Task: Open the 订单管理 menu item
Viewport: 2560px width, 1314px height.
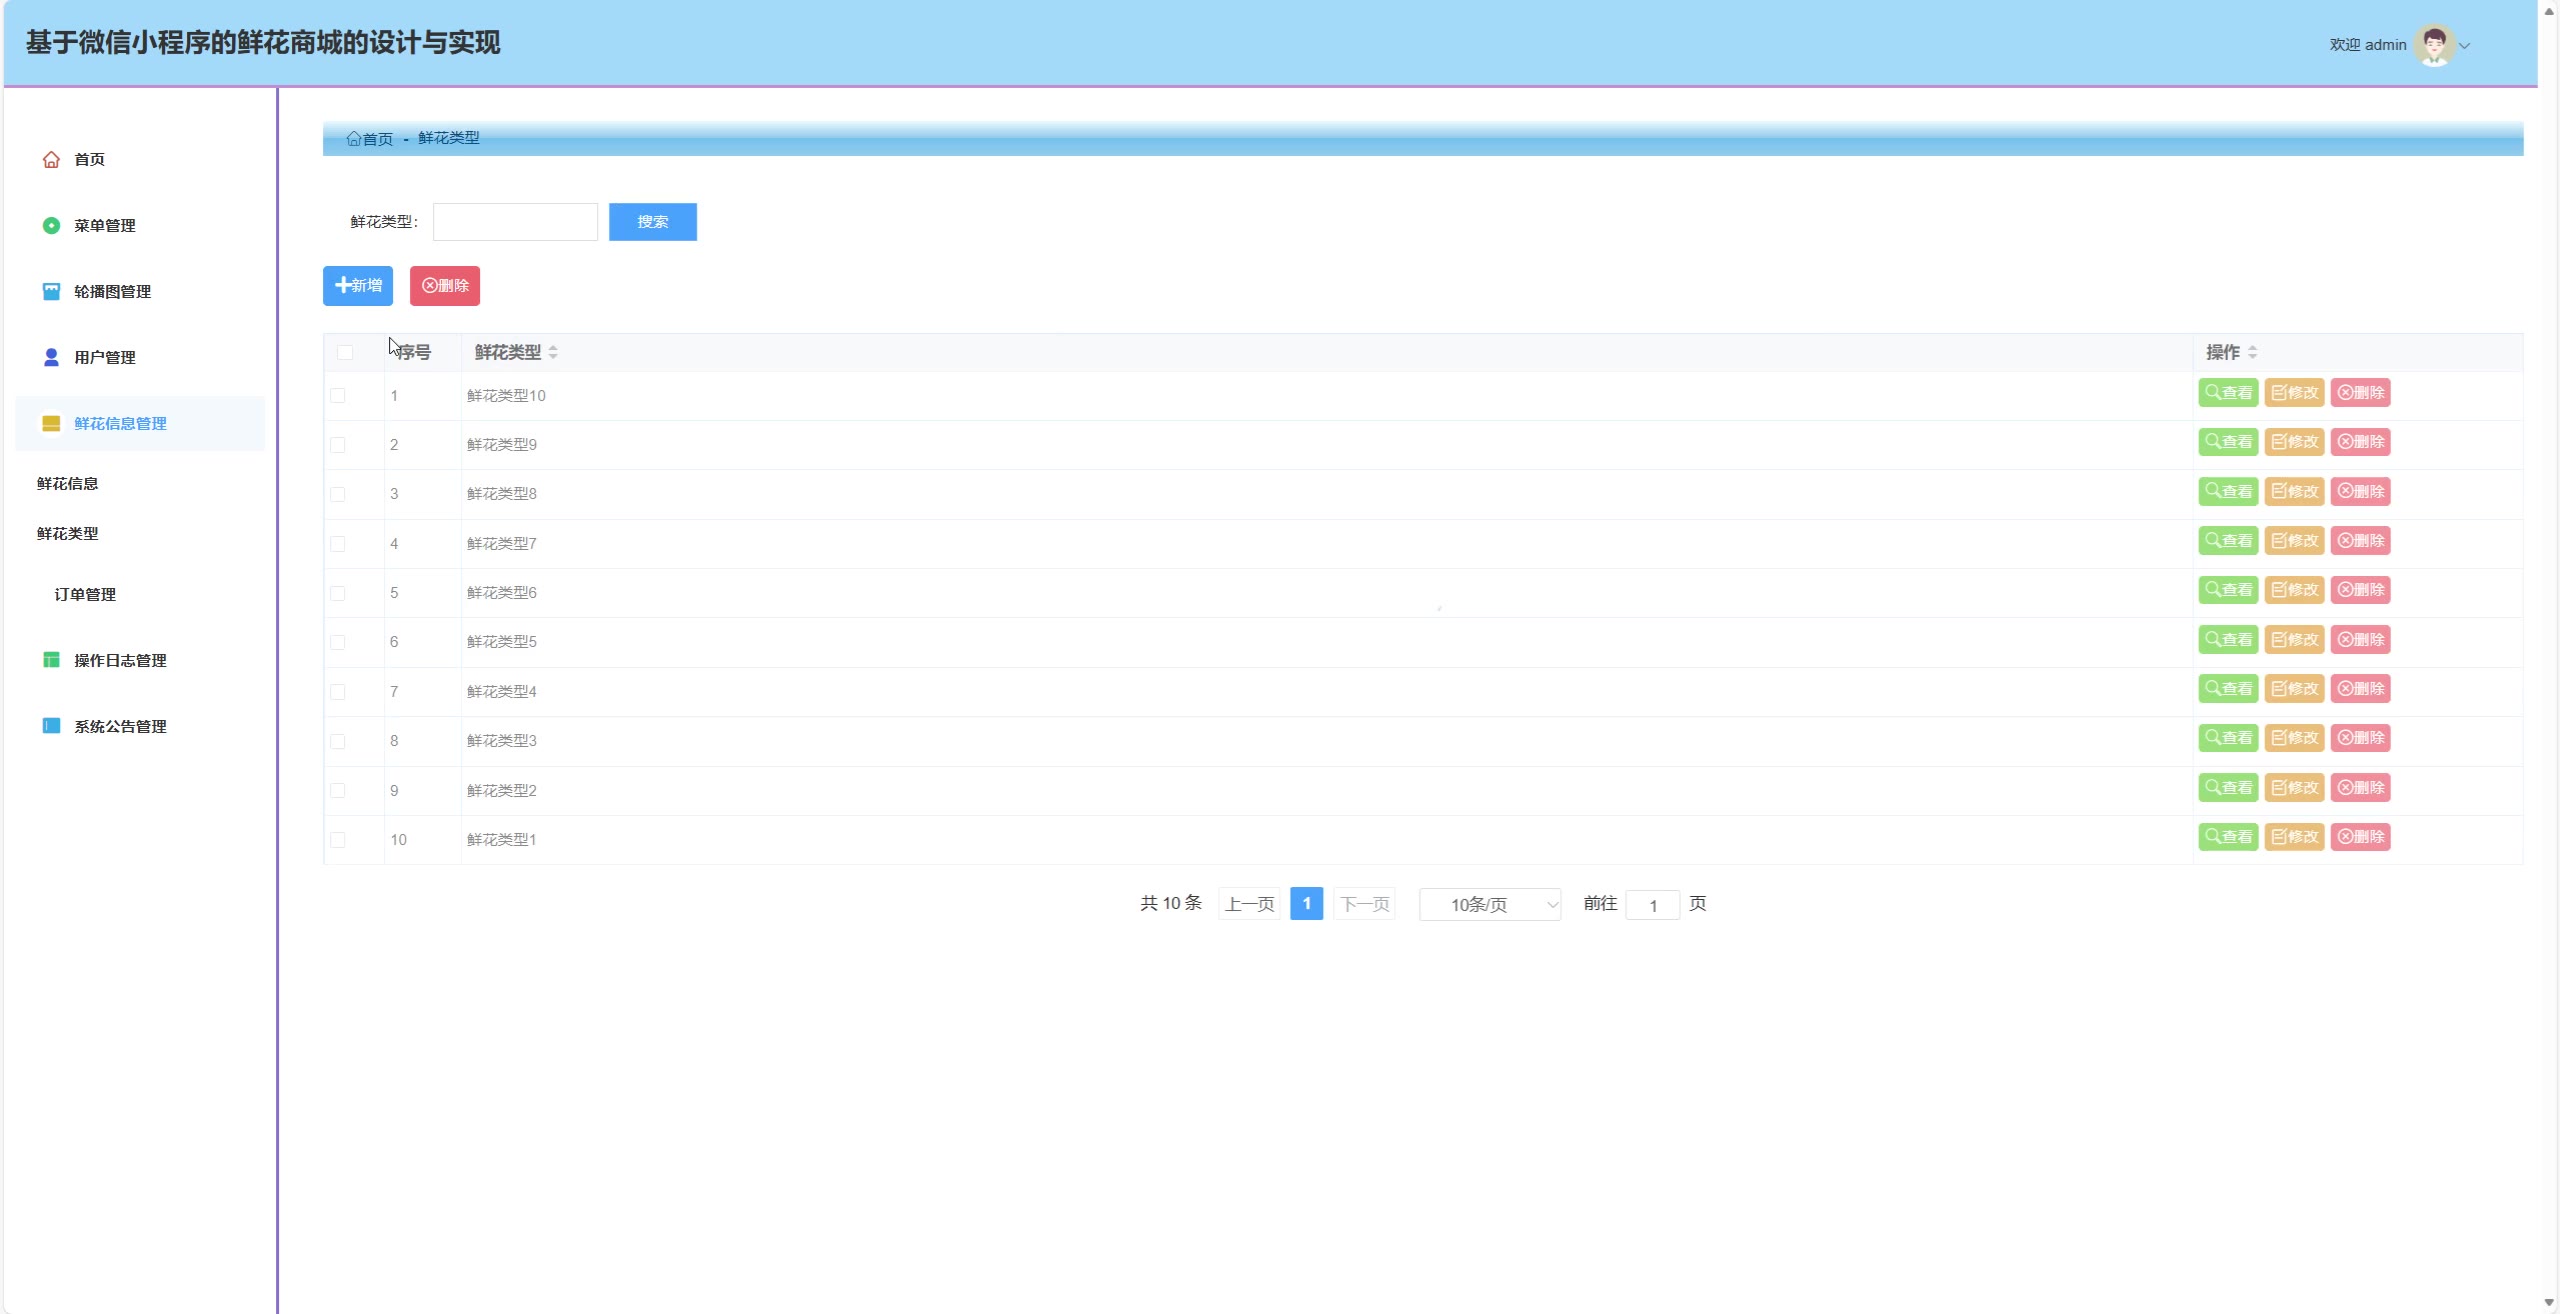Action: tap(85, 595)
